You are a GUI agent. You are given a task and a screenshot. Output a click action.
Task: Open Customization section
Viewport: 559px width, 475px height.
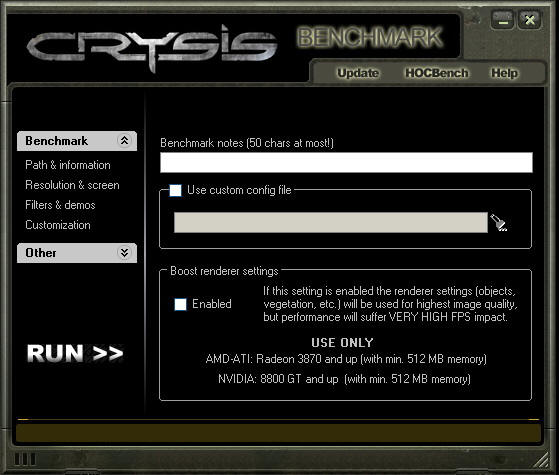58,225
